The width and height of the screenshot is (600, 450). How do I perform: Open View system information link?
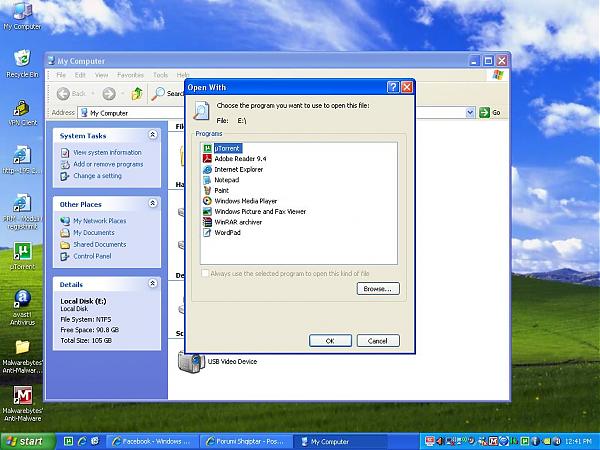[107, 152]
